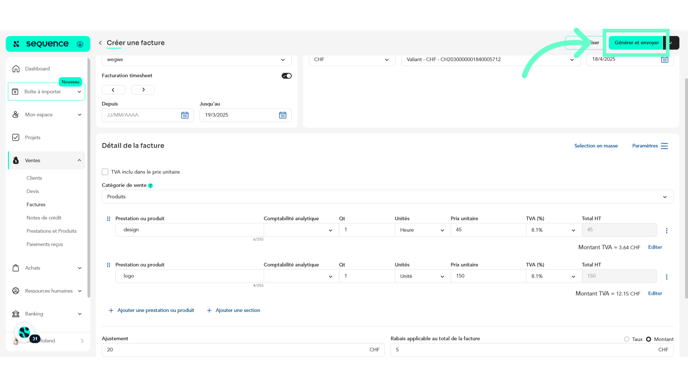Open Factures under Ventes

coord(36,204)
